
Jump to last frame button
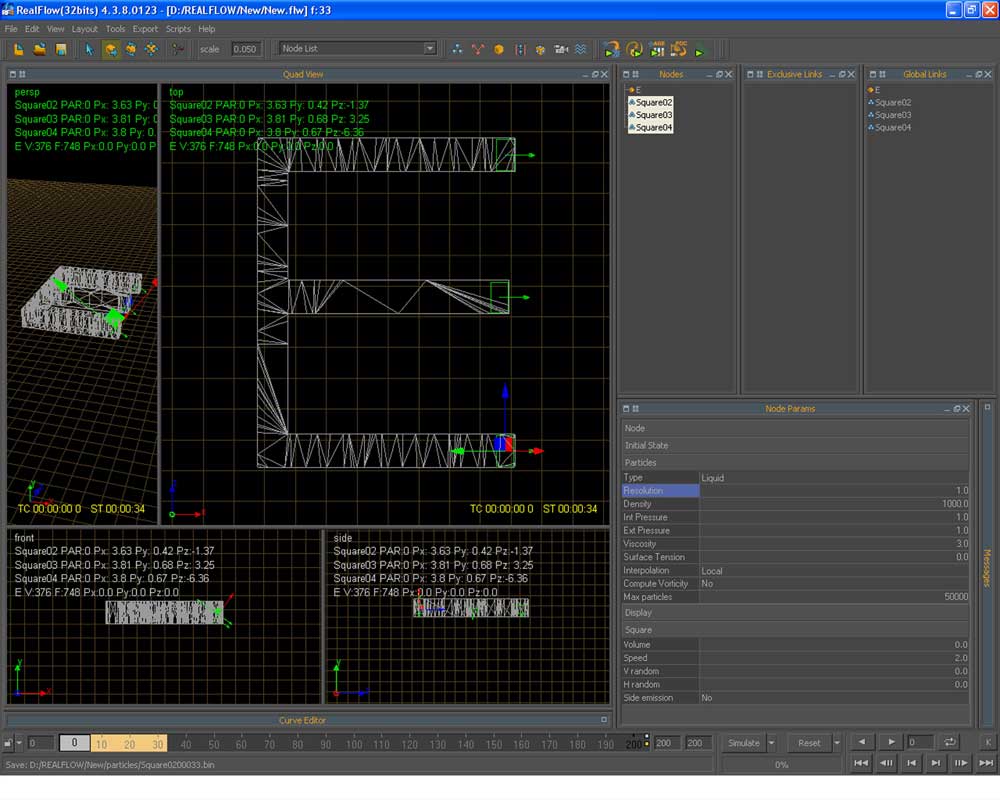986,763
